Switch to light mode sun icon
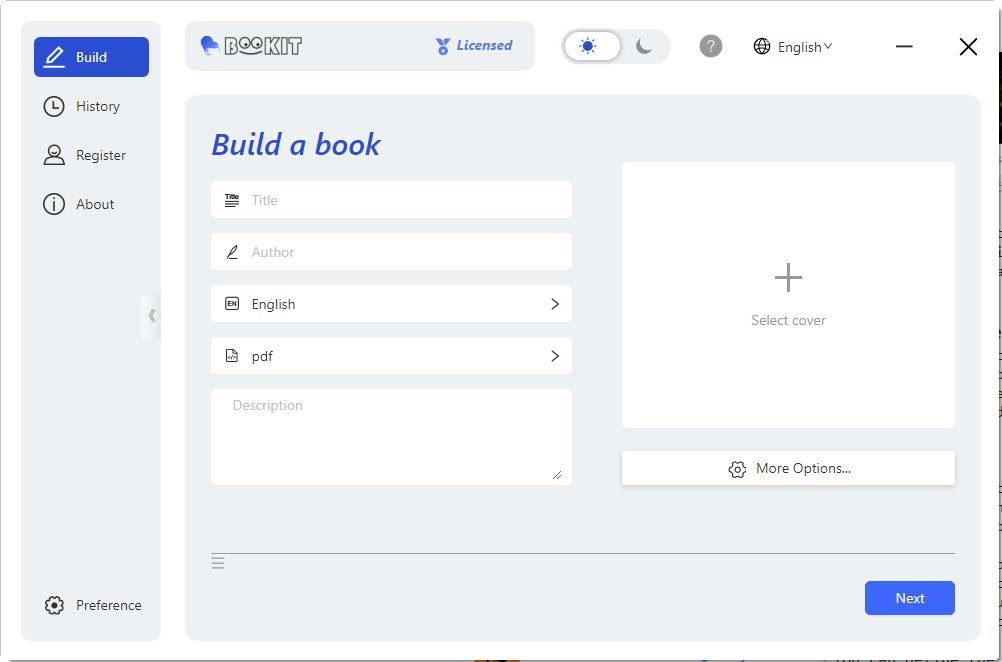This screenshot has height=662, width=1002. coord(587,46)
